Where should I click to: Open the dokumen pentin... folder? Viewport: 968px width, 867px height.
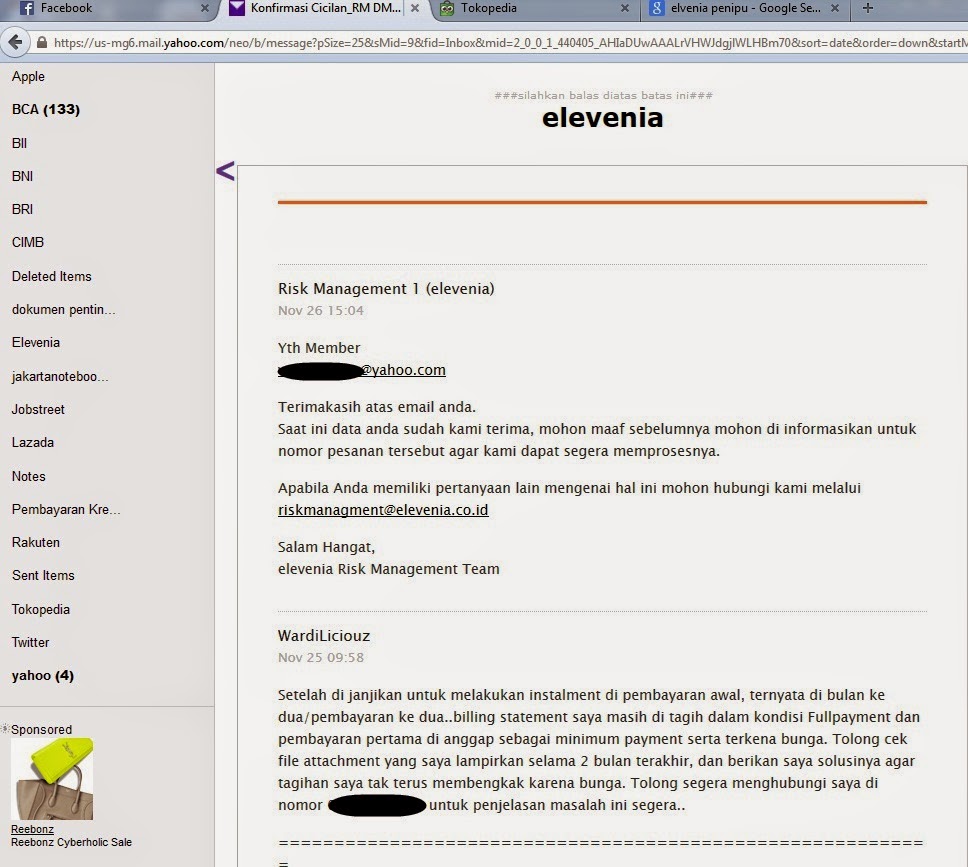[x=64, y=309]
